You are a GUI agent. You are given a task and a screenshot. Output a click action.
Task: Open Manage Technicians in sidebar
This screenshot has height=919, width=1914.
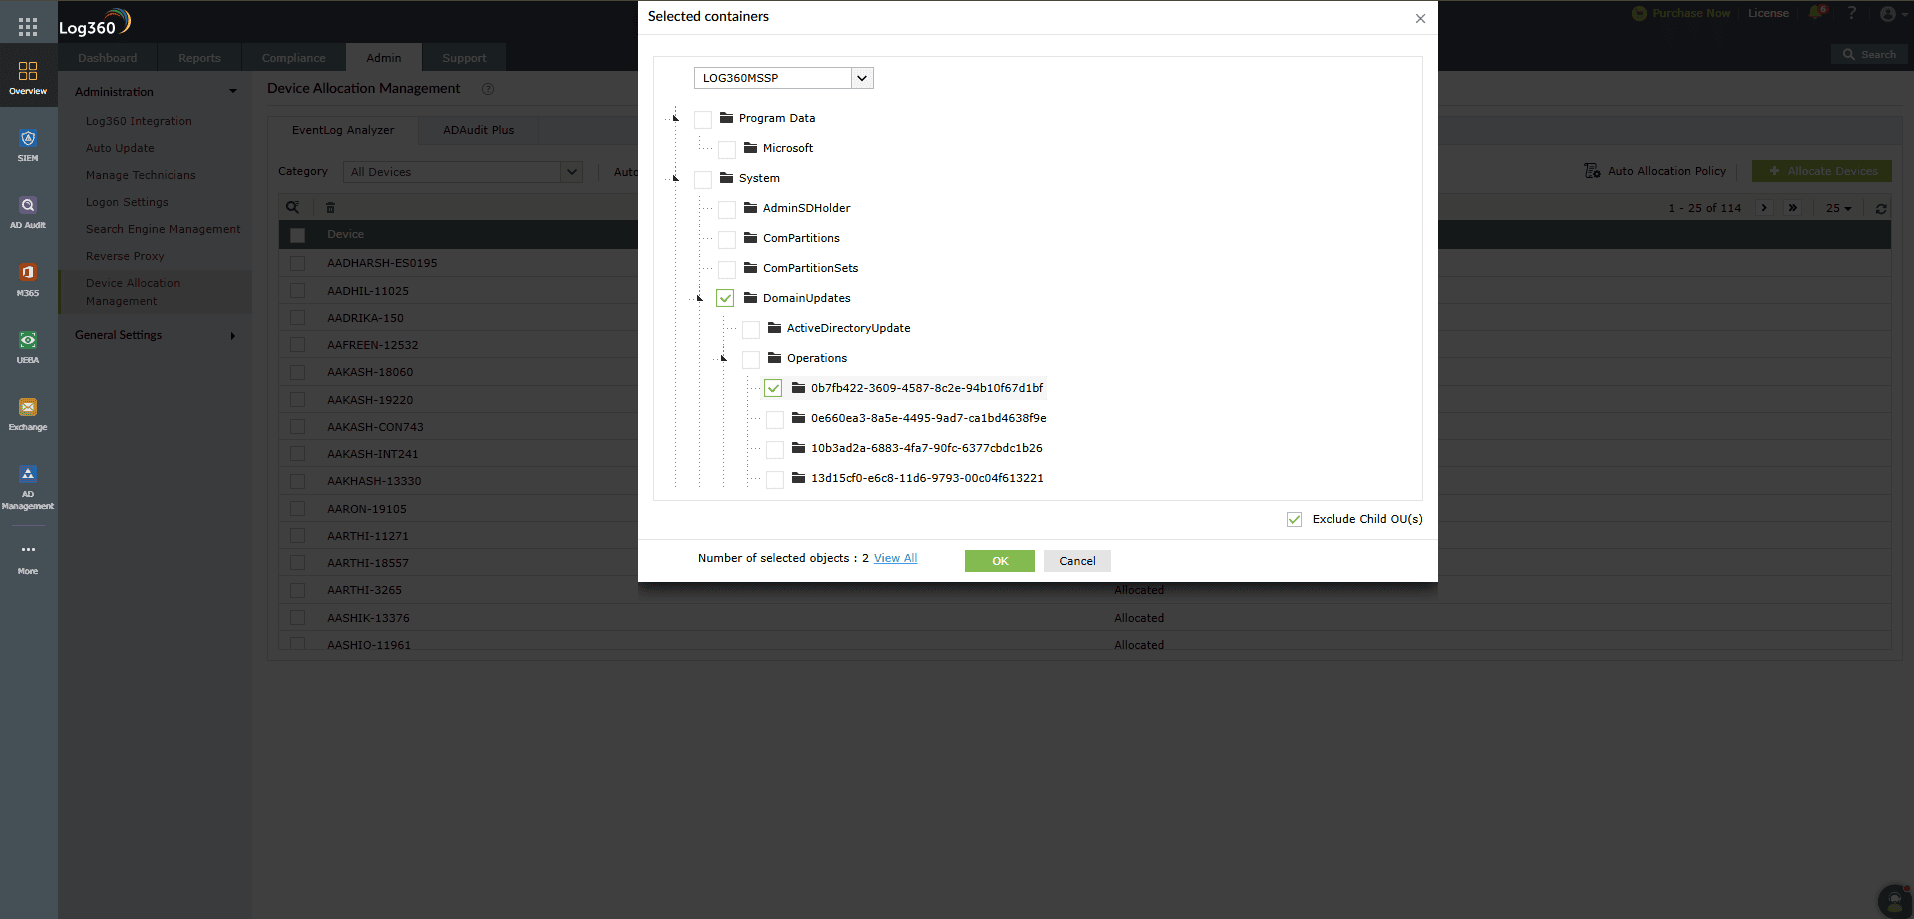(x=140, y=175)
